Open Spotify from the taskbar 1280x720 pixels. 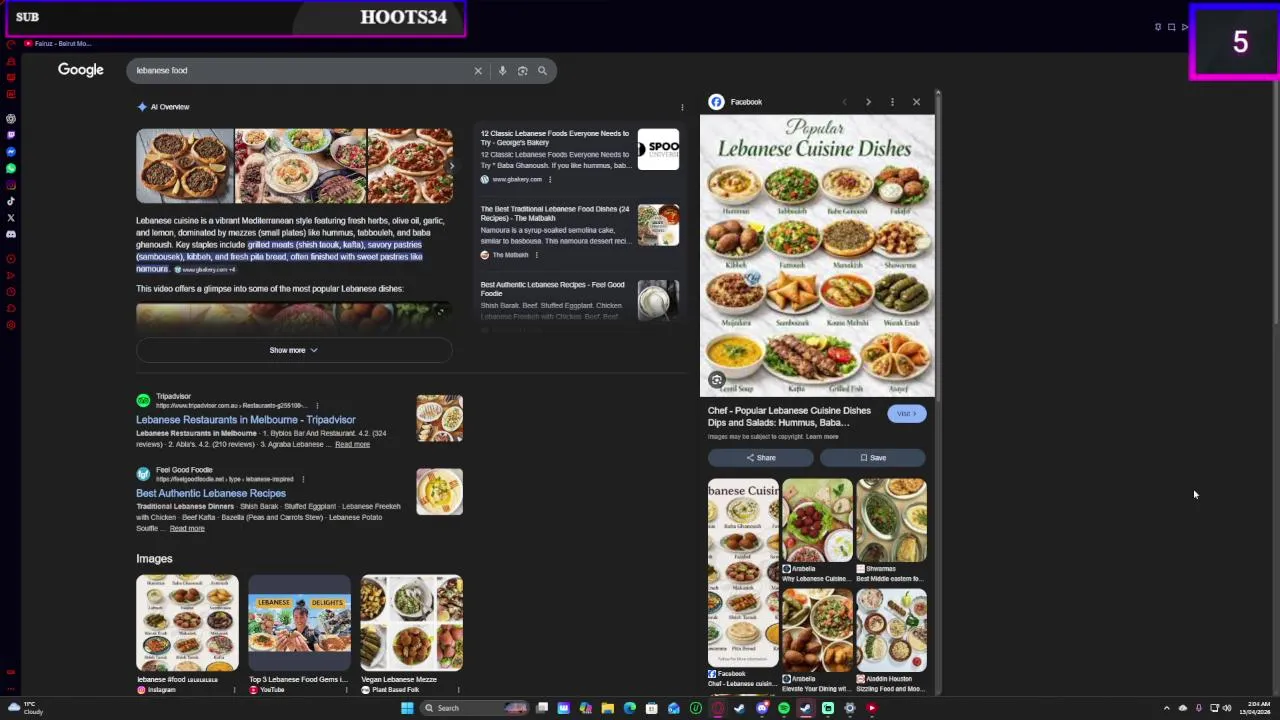coord(783,708)
